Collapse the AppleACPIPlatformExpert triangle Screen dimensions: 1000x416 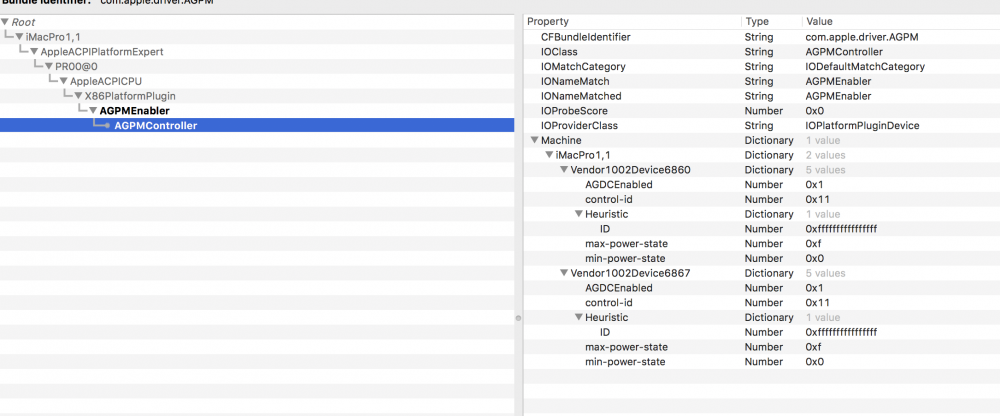[34, 52]
